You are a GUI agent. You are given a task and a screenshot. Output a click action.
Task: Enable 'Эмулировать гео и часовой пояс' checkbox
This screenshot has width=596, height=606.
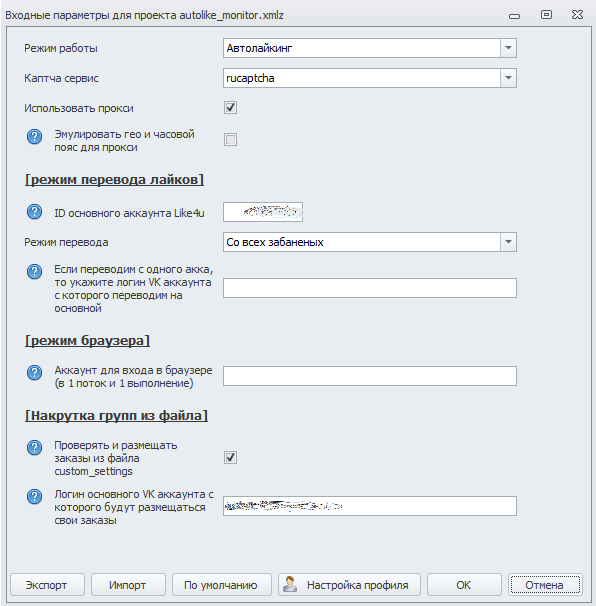pos(230,140)
